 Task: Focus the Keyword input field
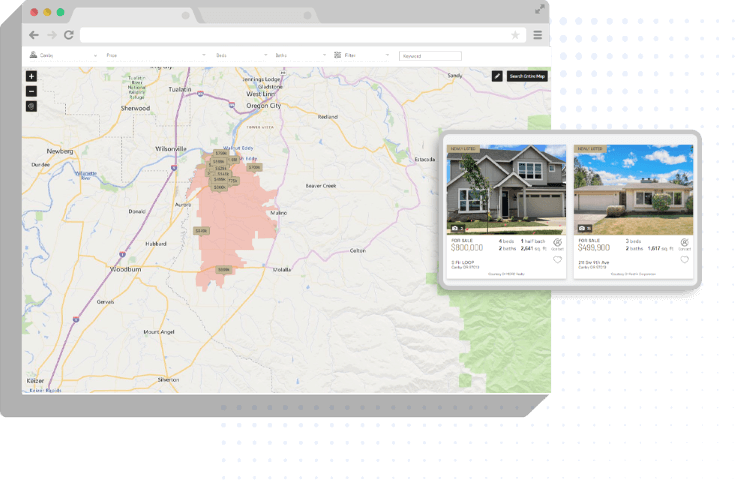(x=430, y=56)
